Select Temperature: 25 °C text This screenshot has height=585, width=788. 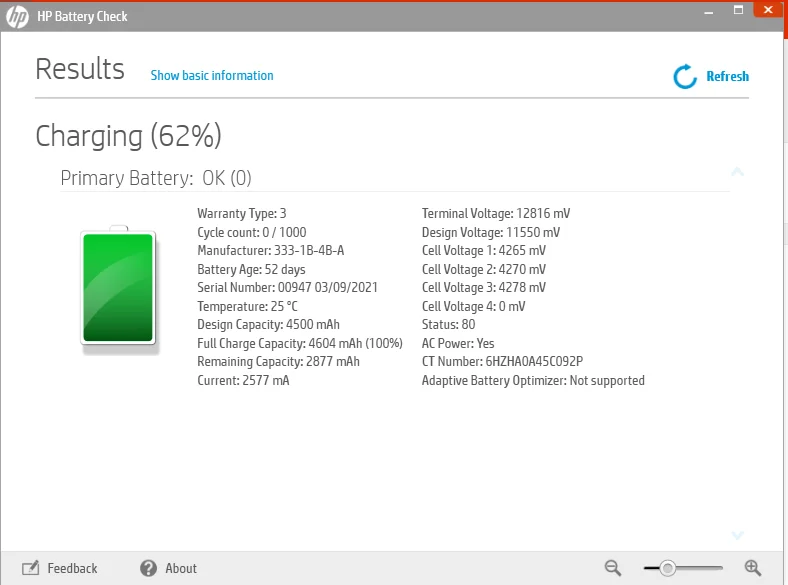pos(247,306)
